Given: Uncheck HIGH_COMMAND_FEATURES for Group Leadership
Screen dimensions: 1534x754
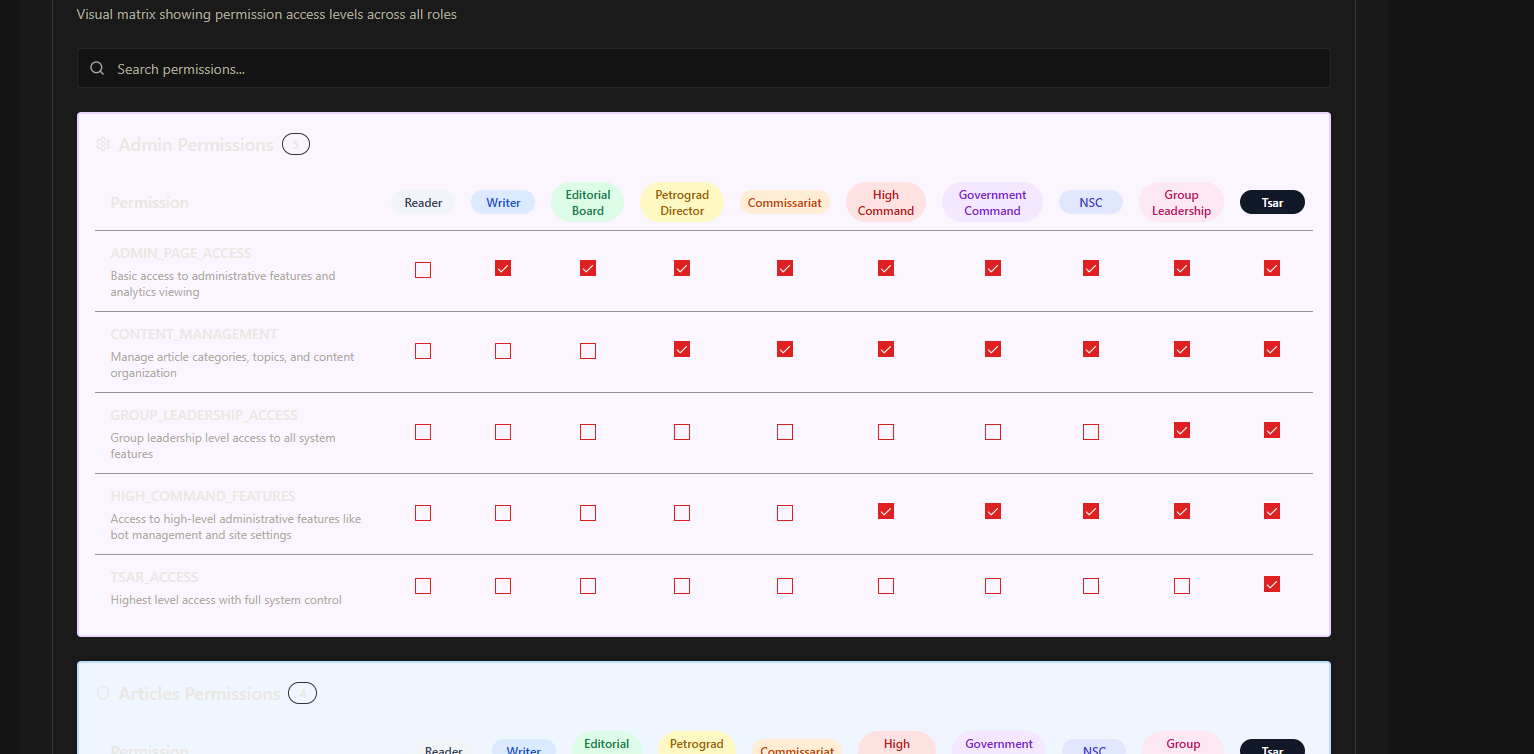Looking at the screenshot, I should click(x=1182, y=511).
